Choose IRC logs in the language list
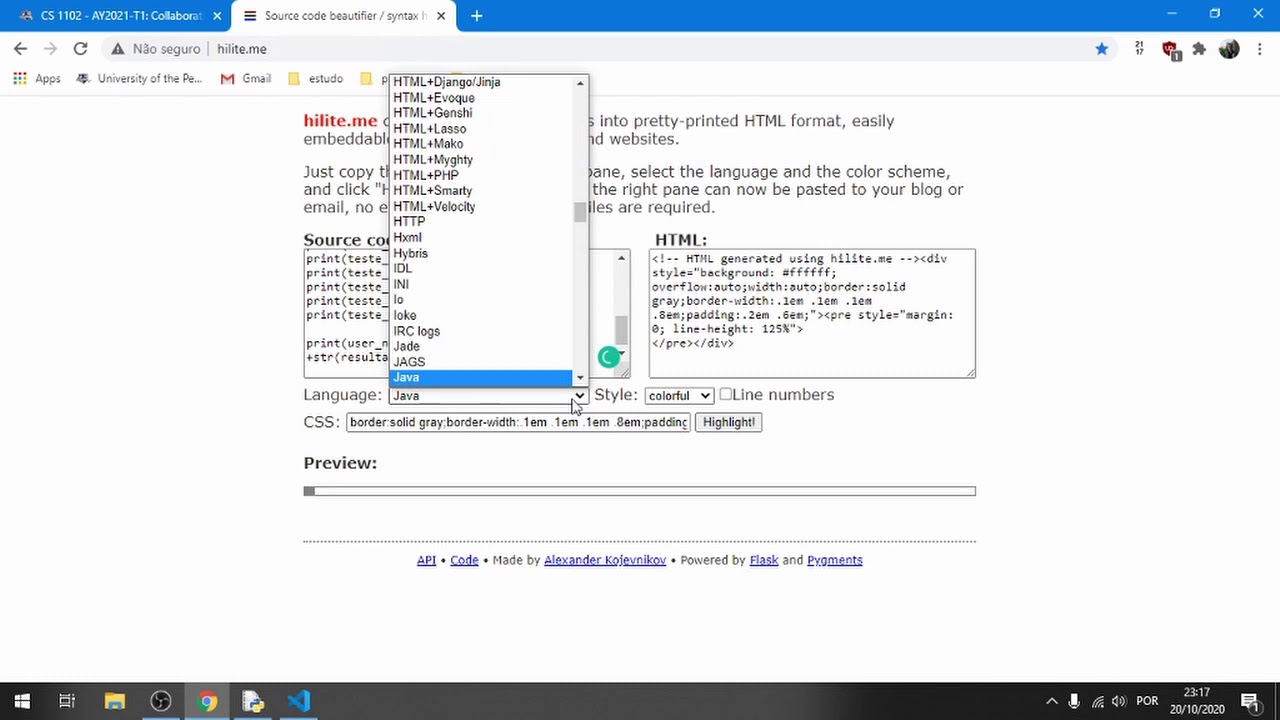This screenshot has width=1280, height=720. [481, 331]
